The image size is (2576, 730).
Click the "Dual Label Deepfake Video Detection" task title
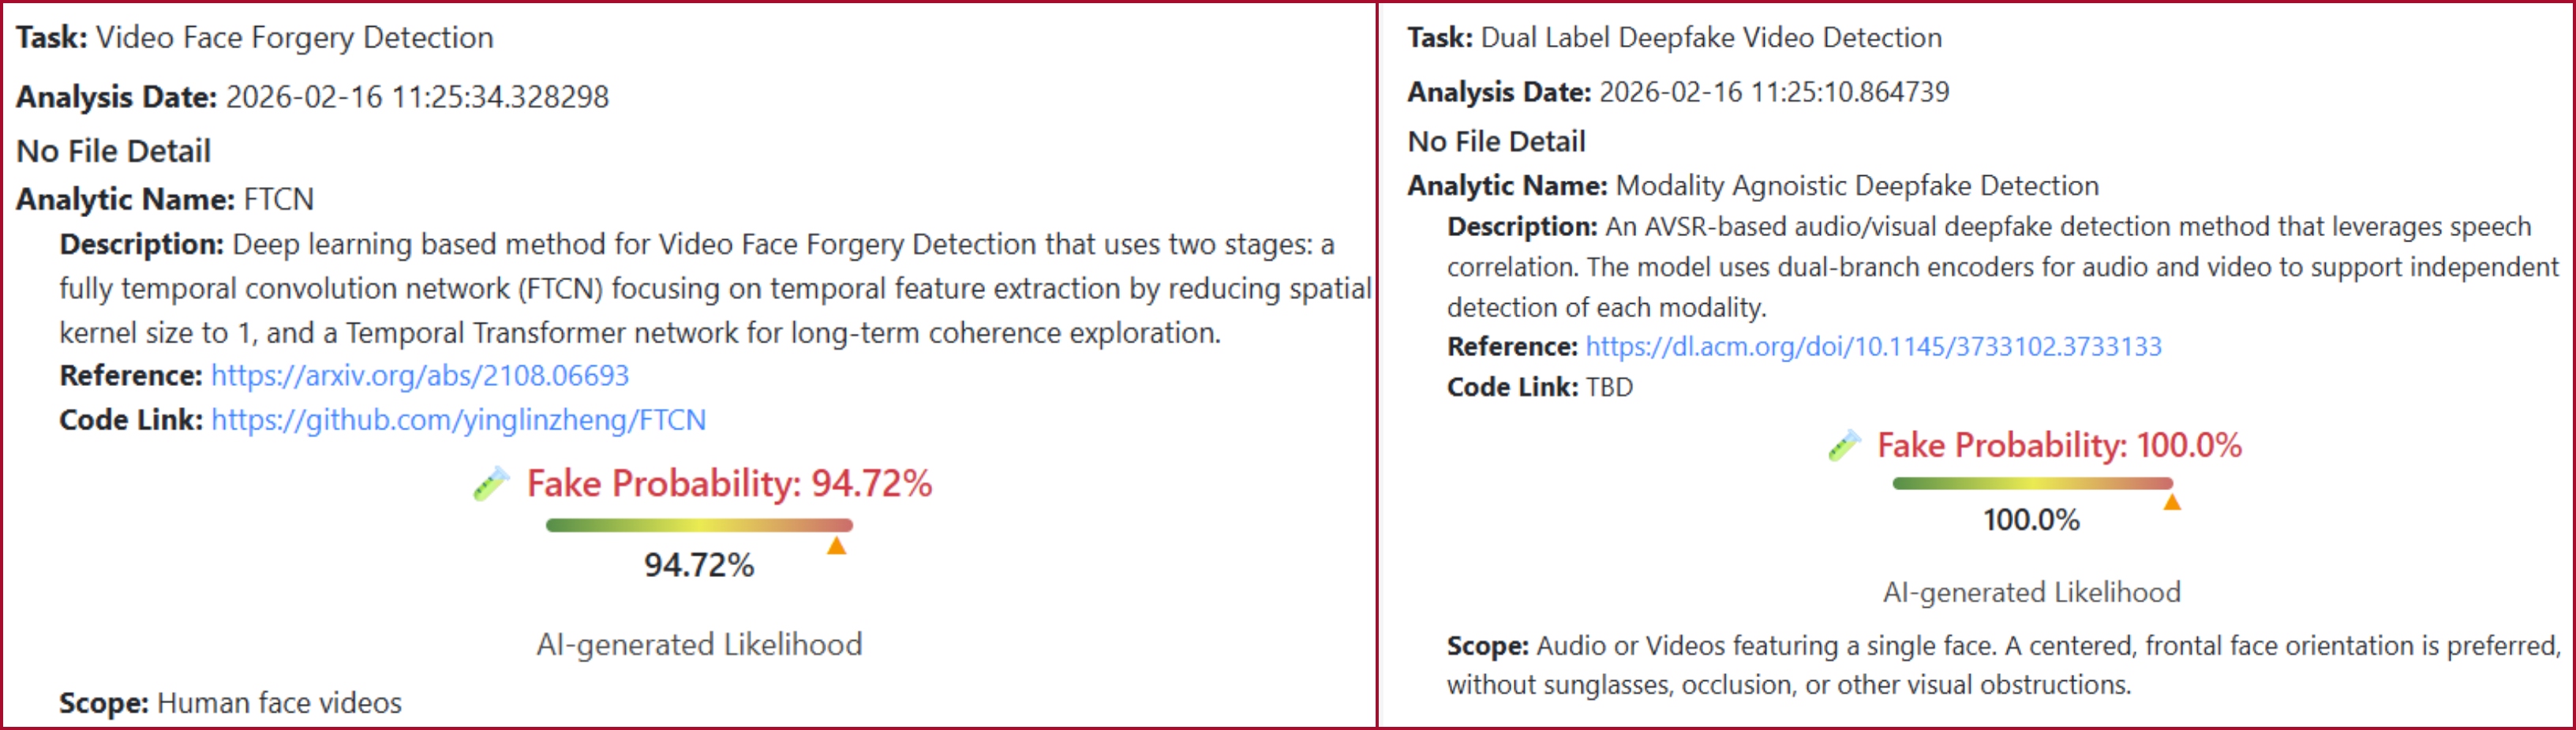click(1710, 38)
